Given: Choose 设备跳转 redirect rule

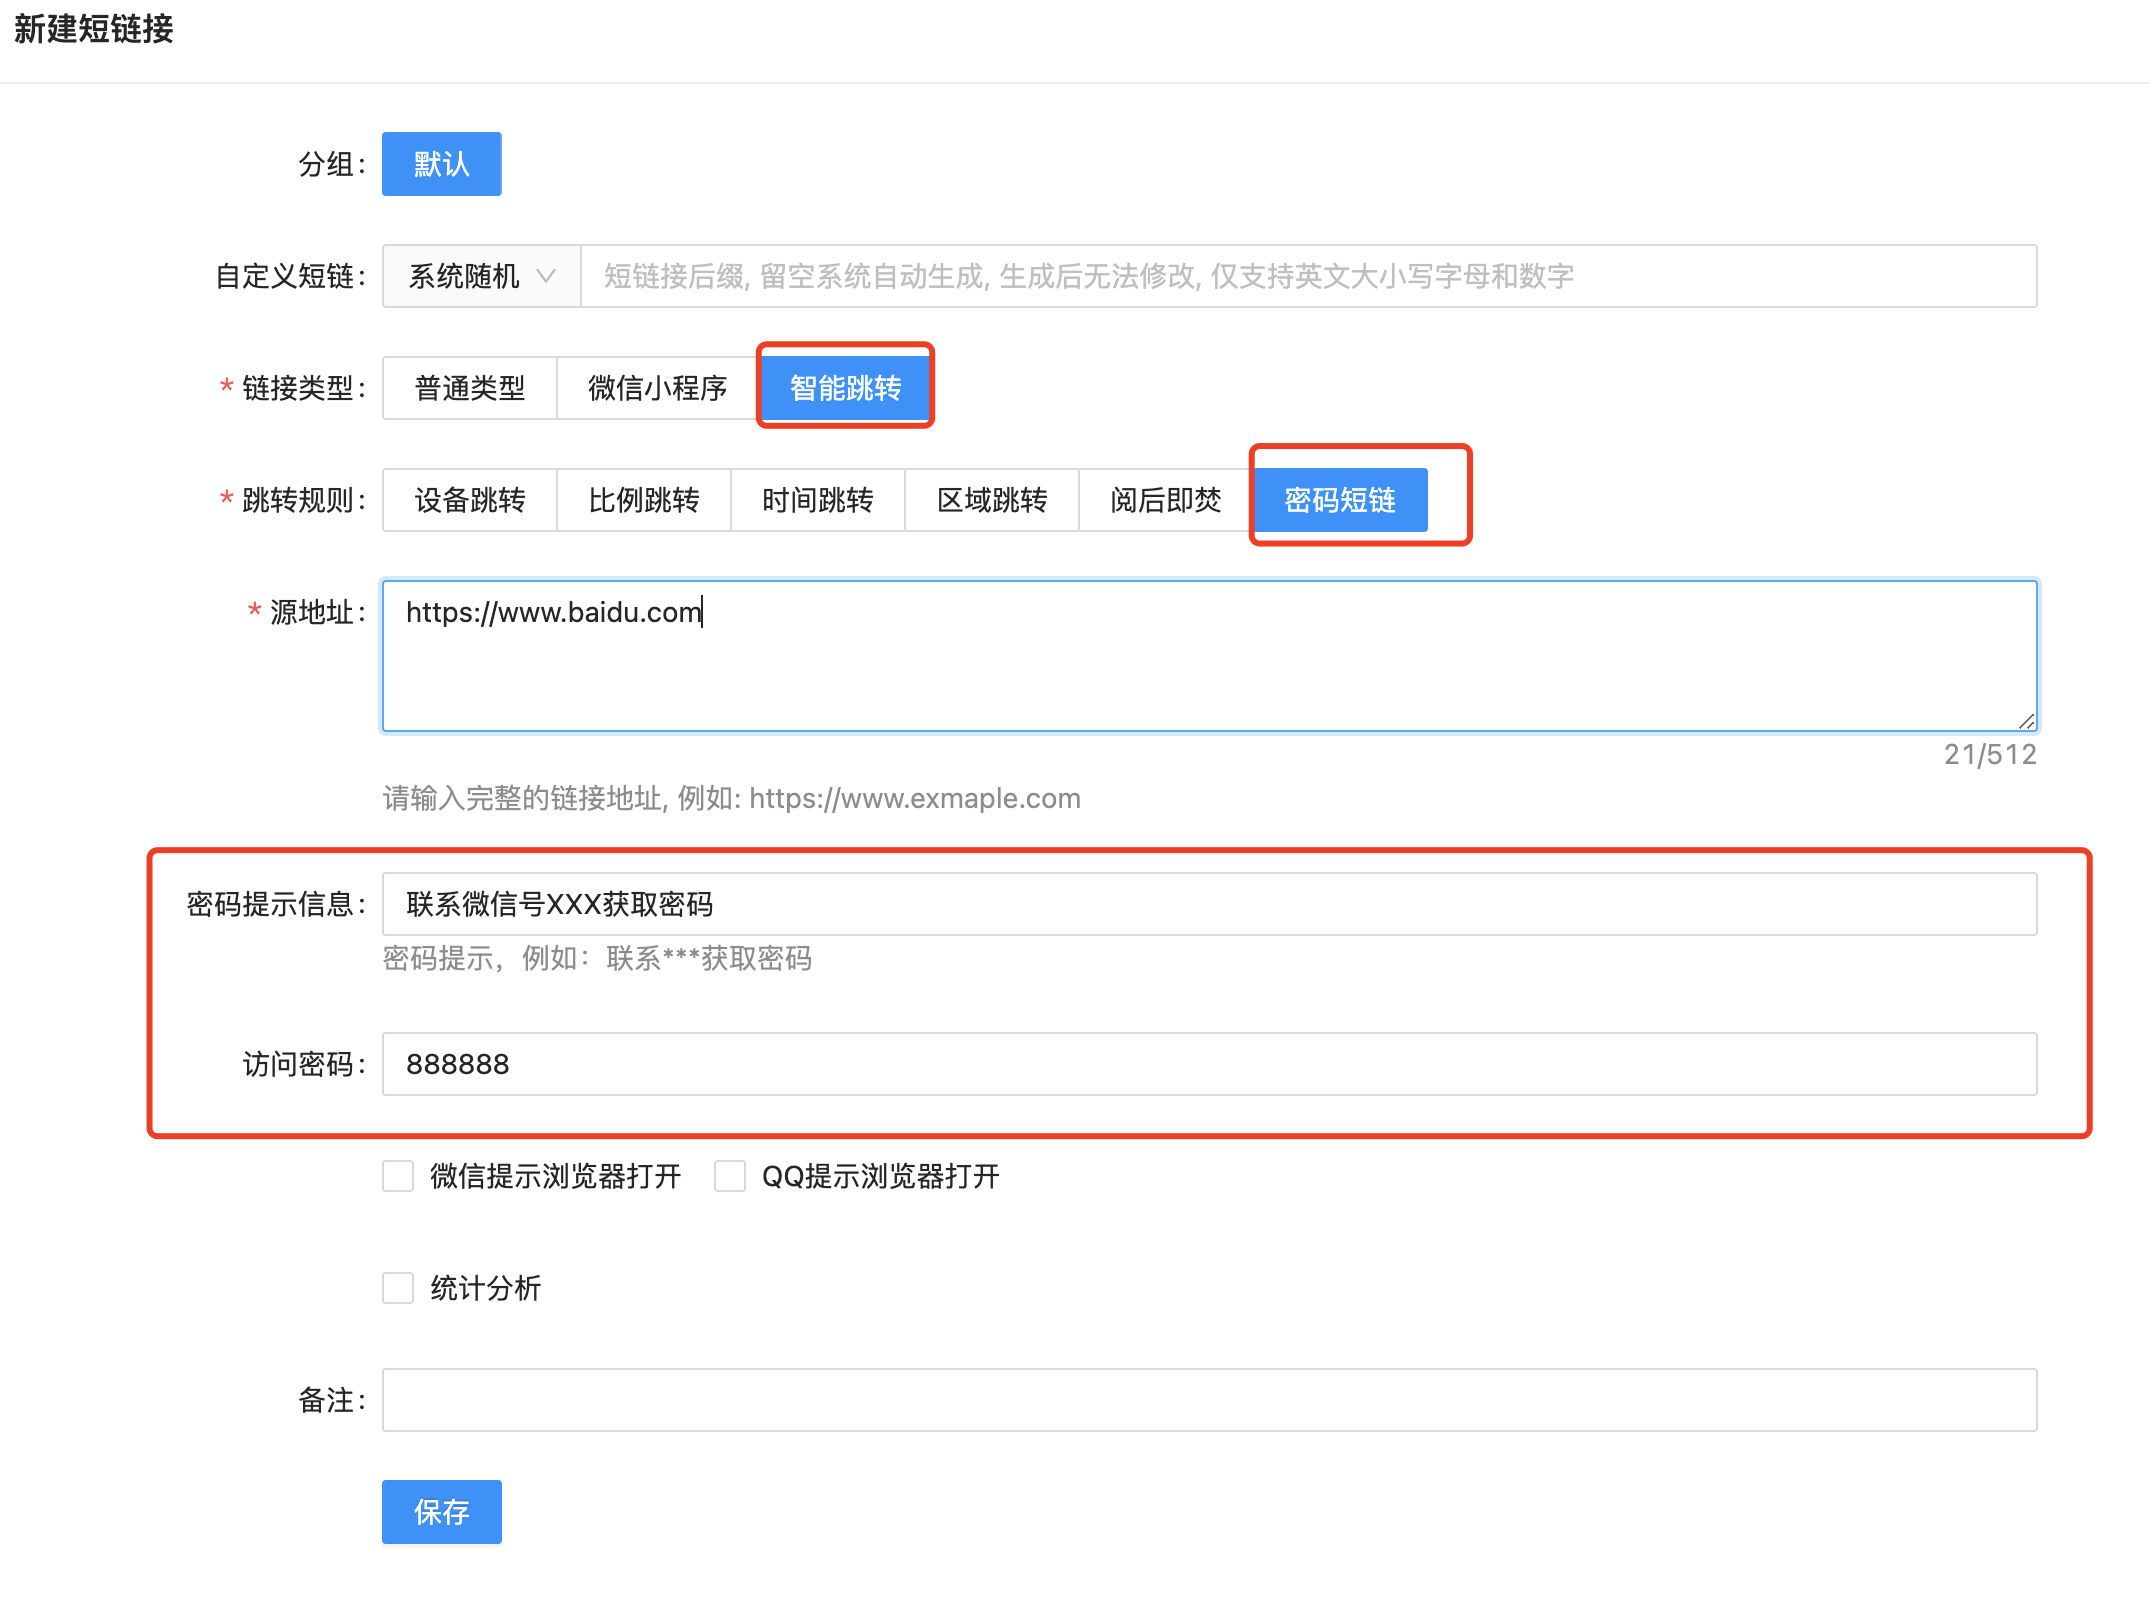Looking at the screenshot, I should [x=469, y=500].
